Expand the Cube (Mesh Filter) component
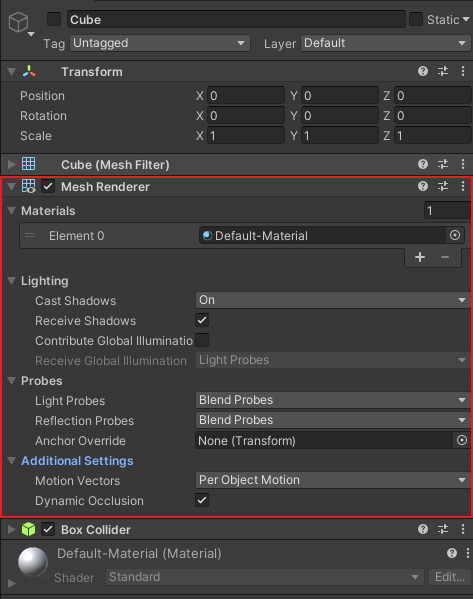The width and height of the screenshot is (473, 599). (x=11, y=164)
